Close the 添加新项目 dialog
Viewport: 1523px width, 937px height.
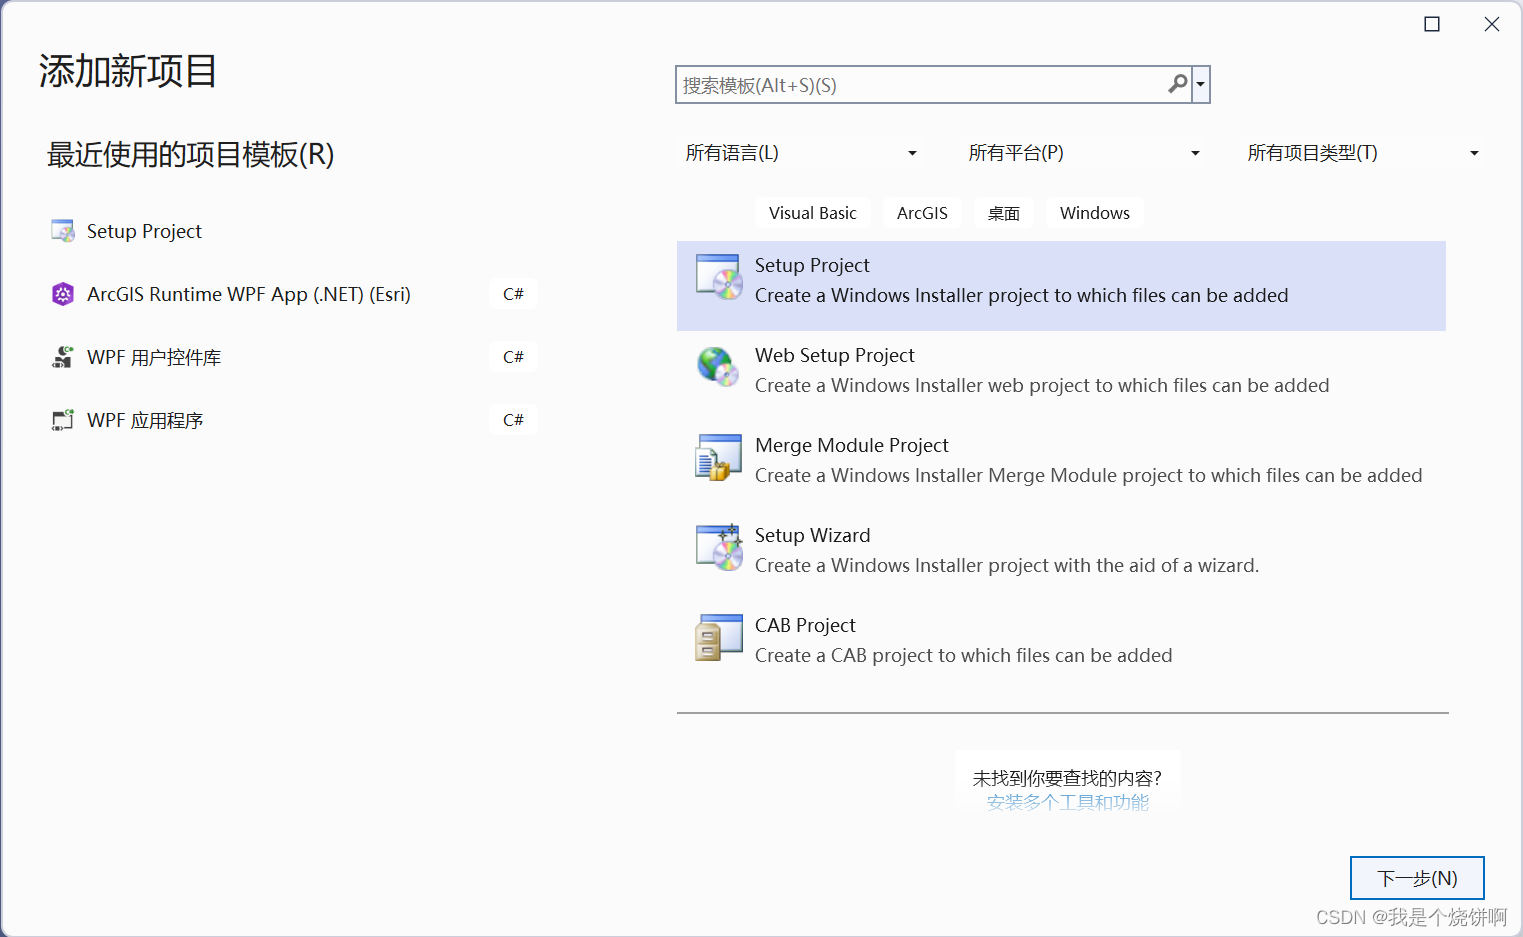[1492, 24]
